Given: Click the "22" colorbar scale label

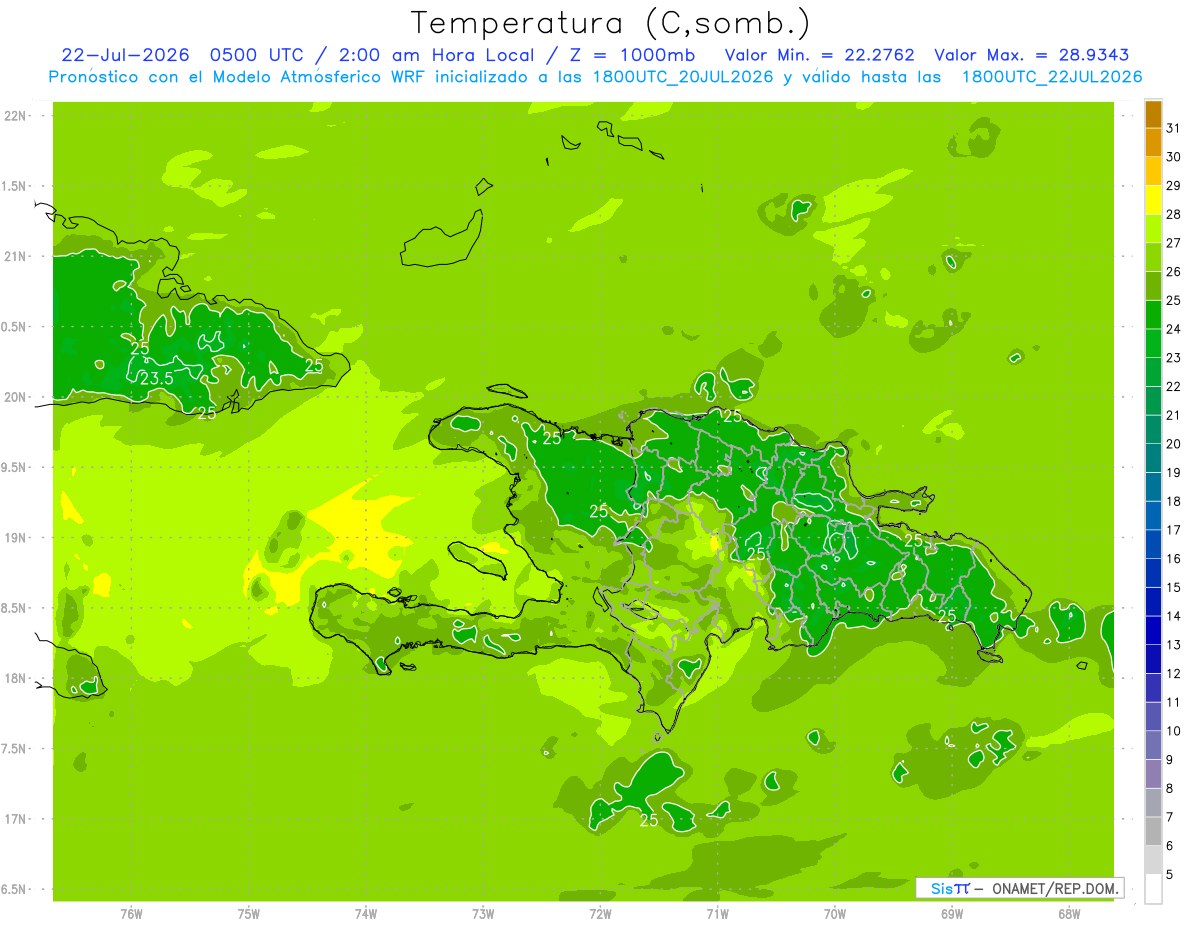Looking at the screenshot, I should [1174, 387].
